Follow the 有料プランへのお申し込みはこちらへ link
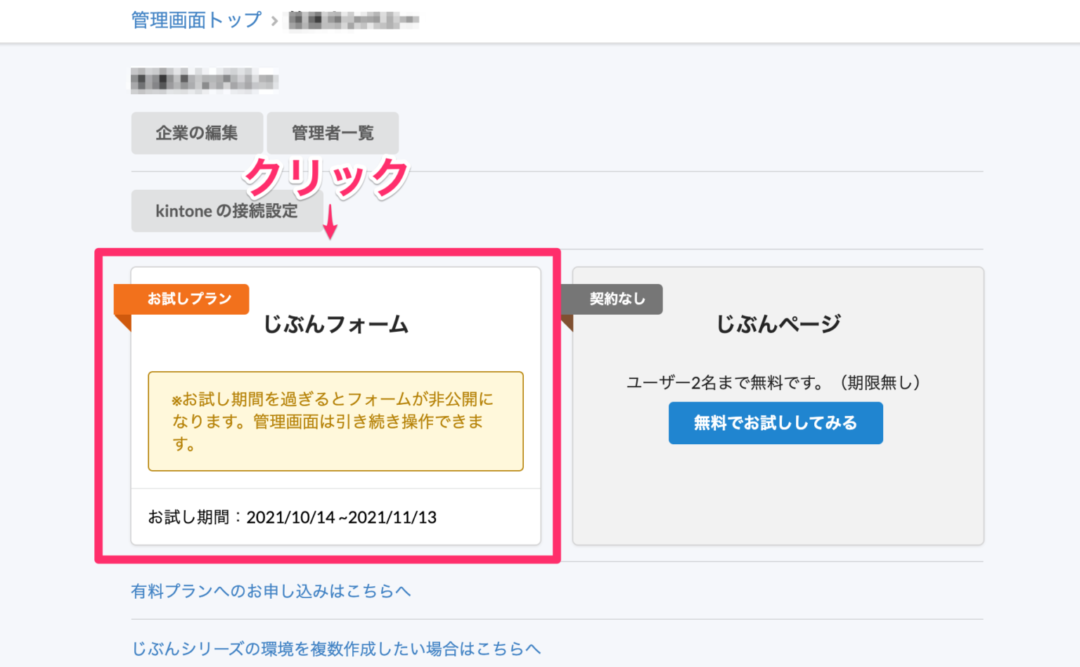 pyautogui.click(x=271, y=591)
